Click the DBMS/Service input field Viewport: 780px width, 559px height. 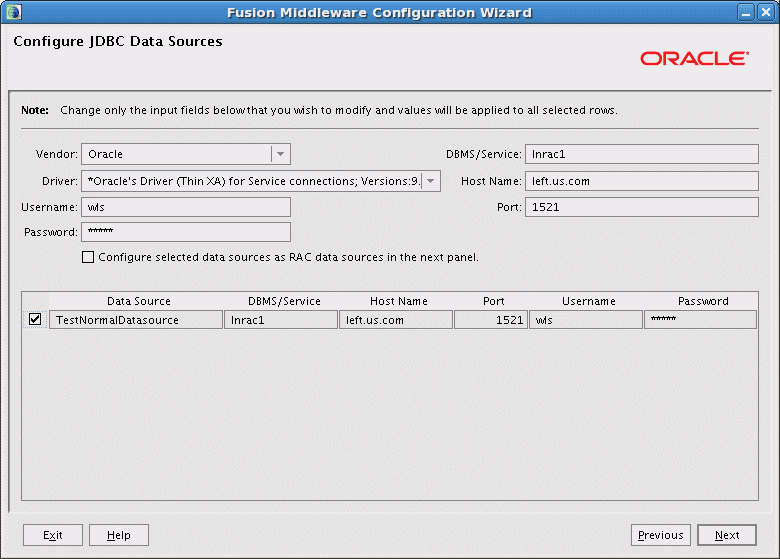(642, 154)
